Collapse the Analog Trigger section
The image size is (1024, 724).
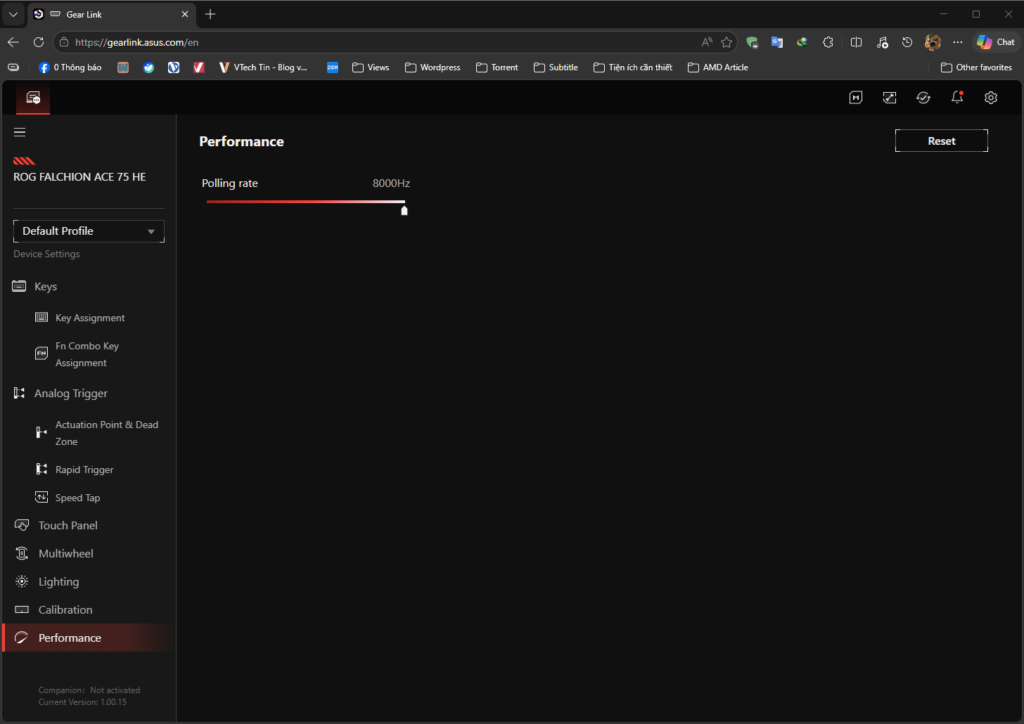click(70, 393)
